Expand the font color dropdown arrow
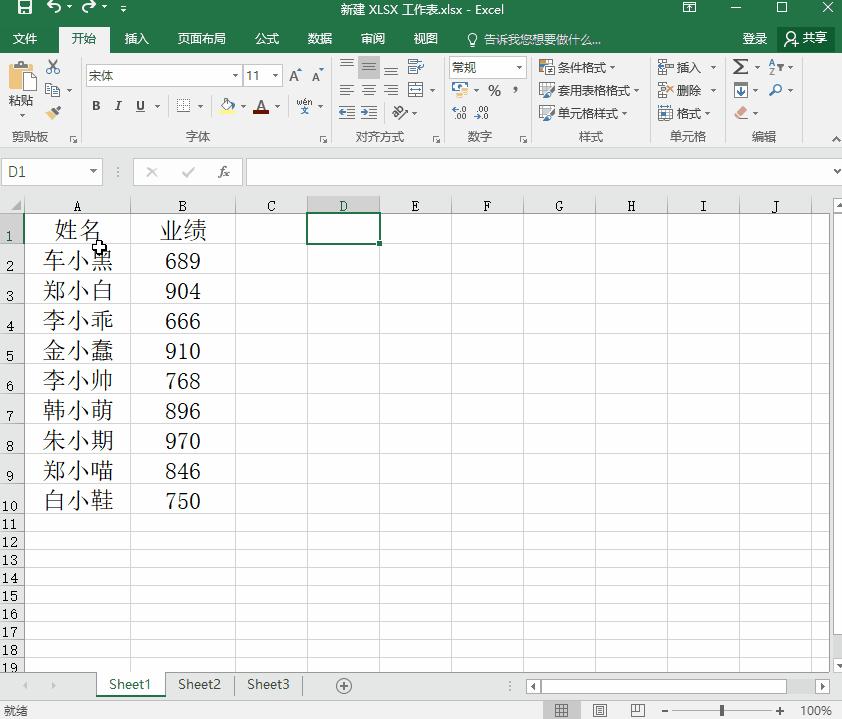 (x=276, y=107)
